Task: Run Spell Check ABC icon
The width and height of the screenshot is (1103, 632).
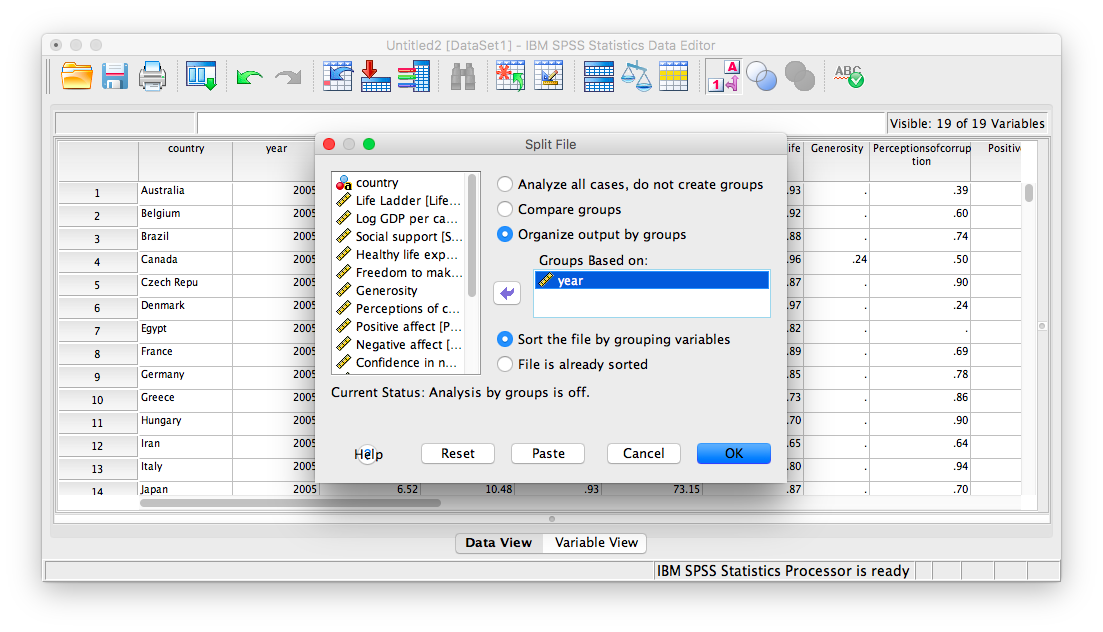Action: point(848,76)
